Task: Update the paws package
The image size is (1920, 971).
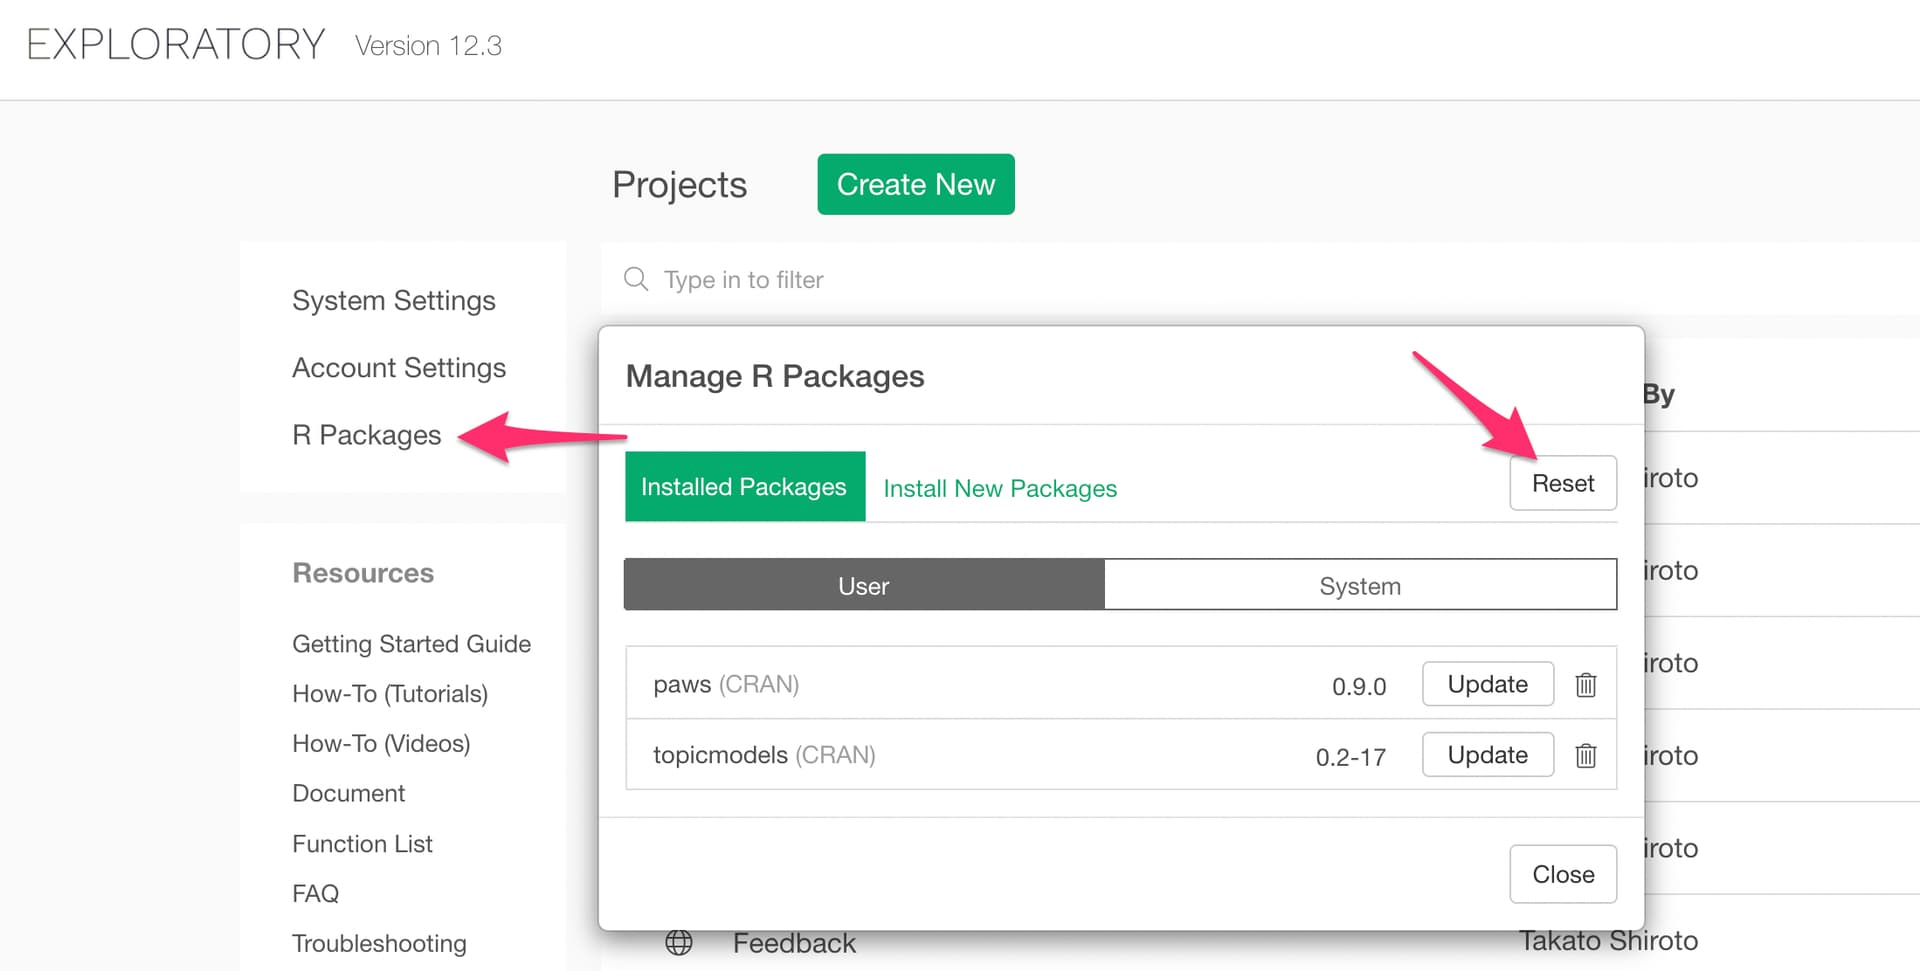Action: [x=1488, y=684]
